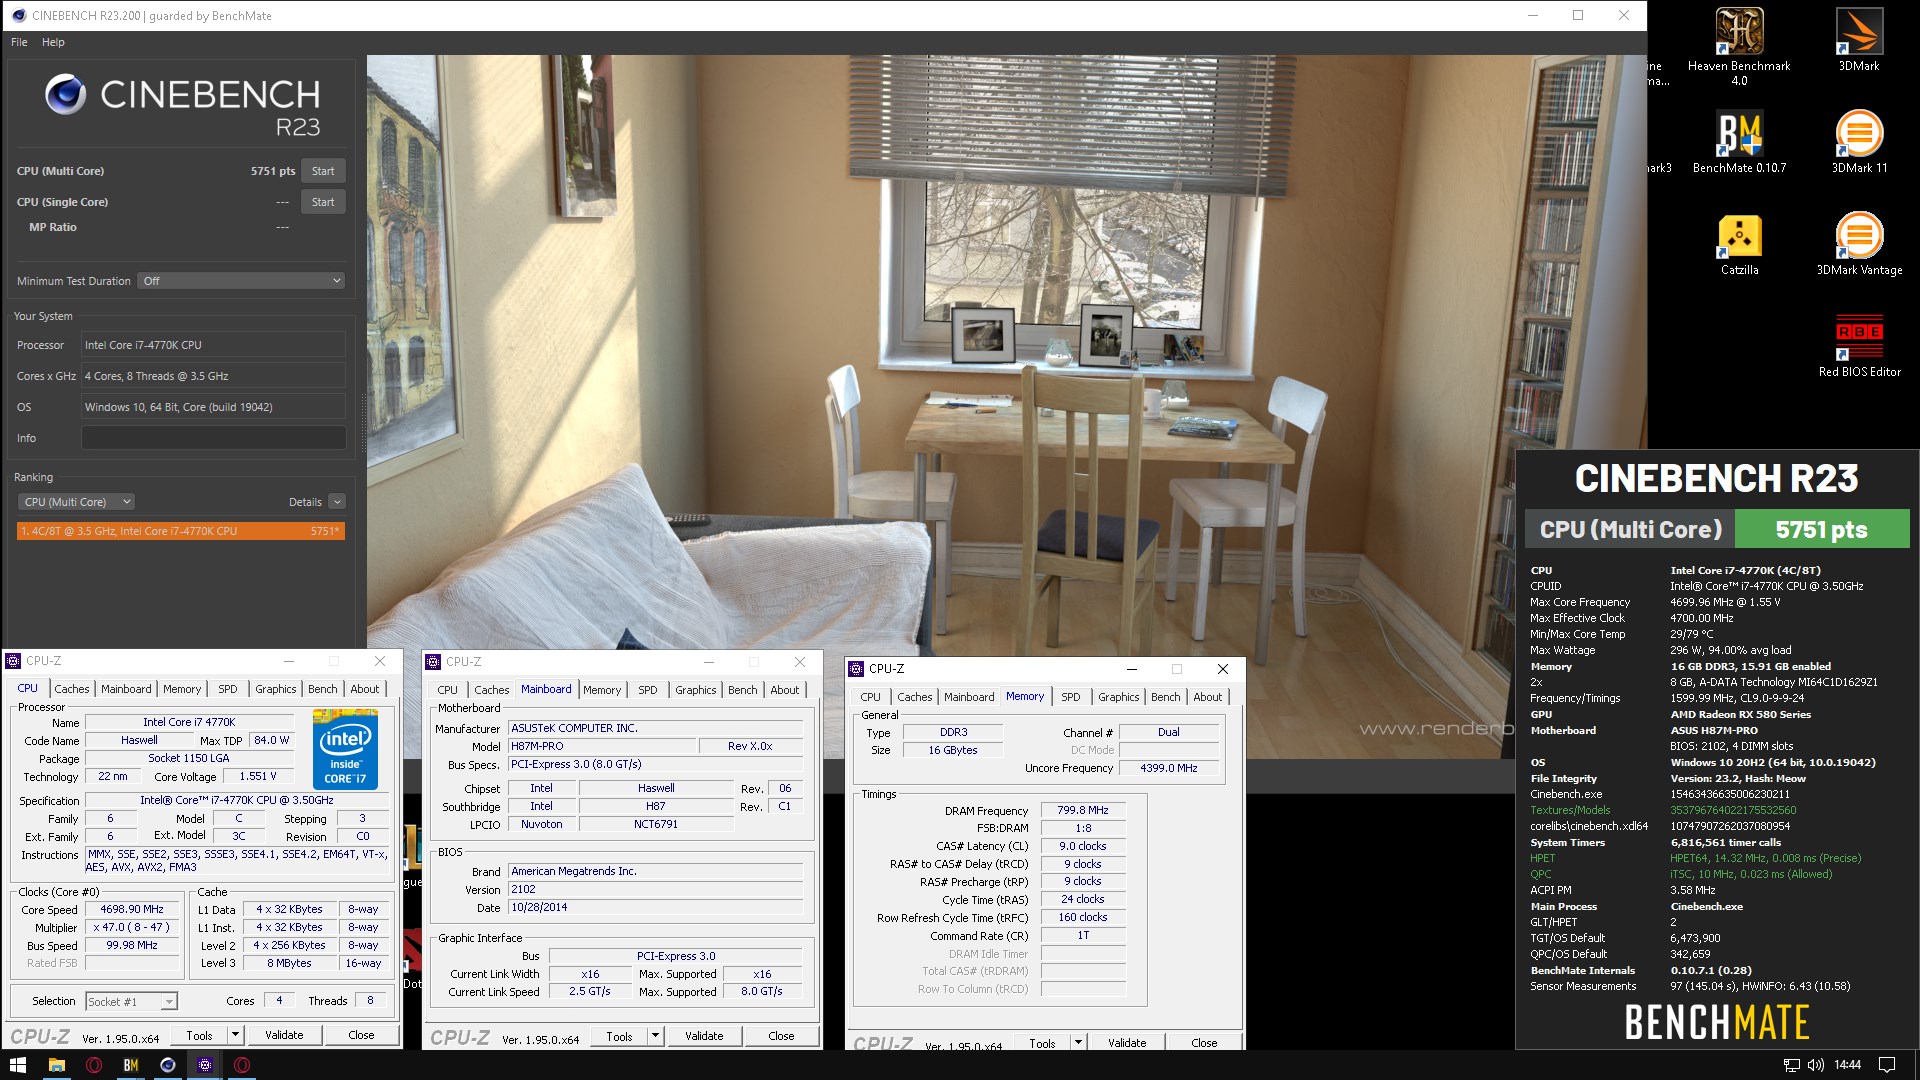Click the CPU-Z taskbar icon

[204, 1065]
